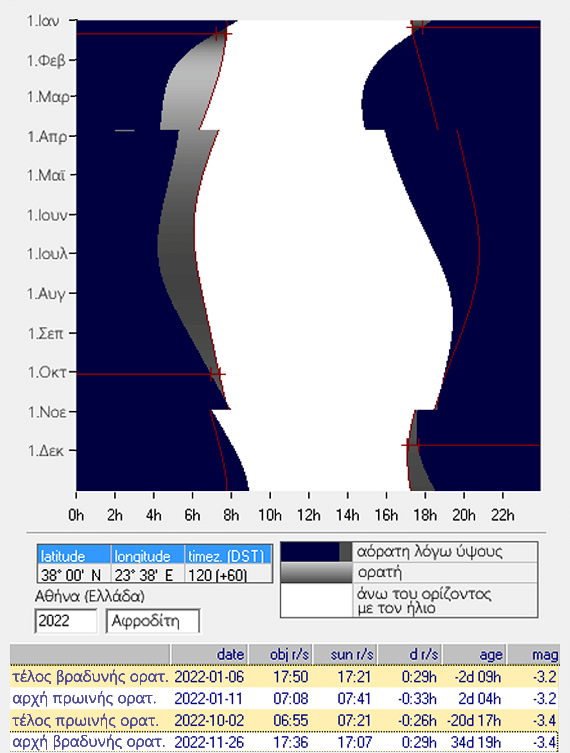Click the latitude value 38° 00' N
Image resolution: width=570 pixels, height=753 pixels.
pos(74,574)
